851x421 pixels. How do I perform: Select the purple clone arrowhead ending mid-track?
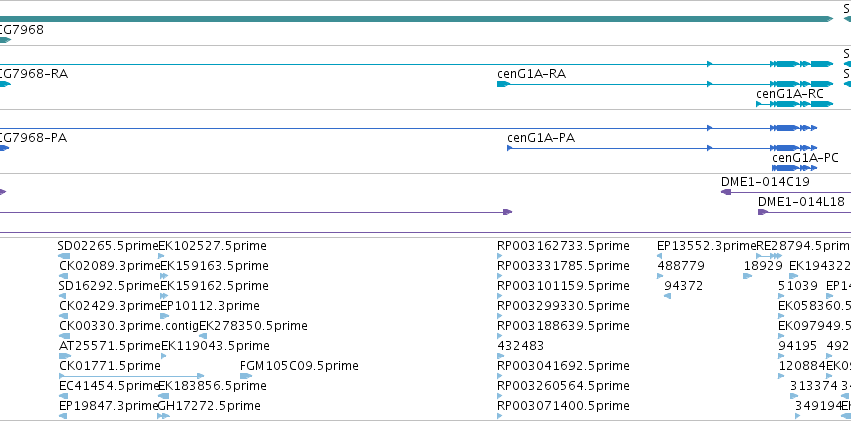click(x=507, y=212)
